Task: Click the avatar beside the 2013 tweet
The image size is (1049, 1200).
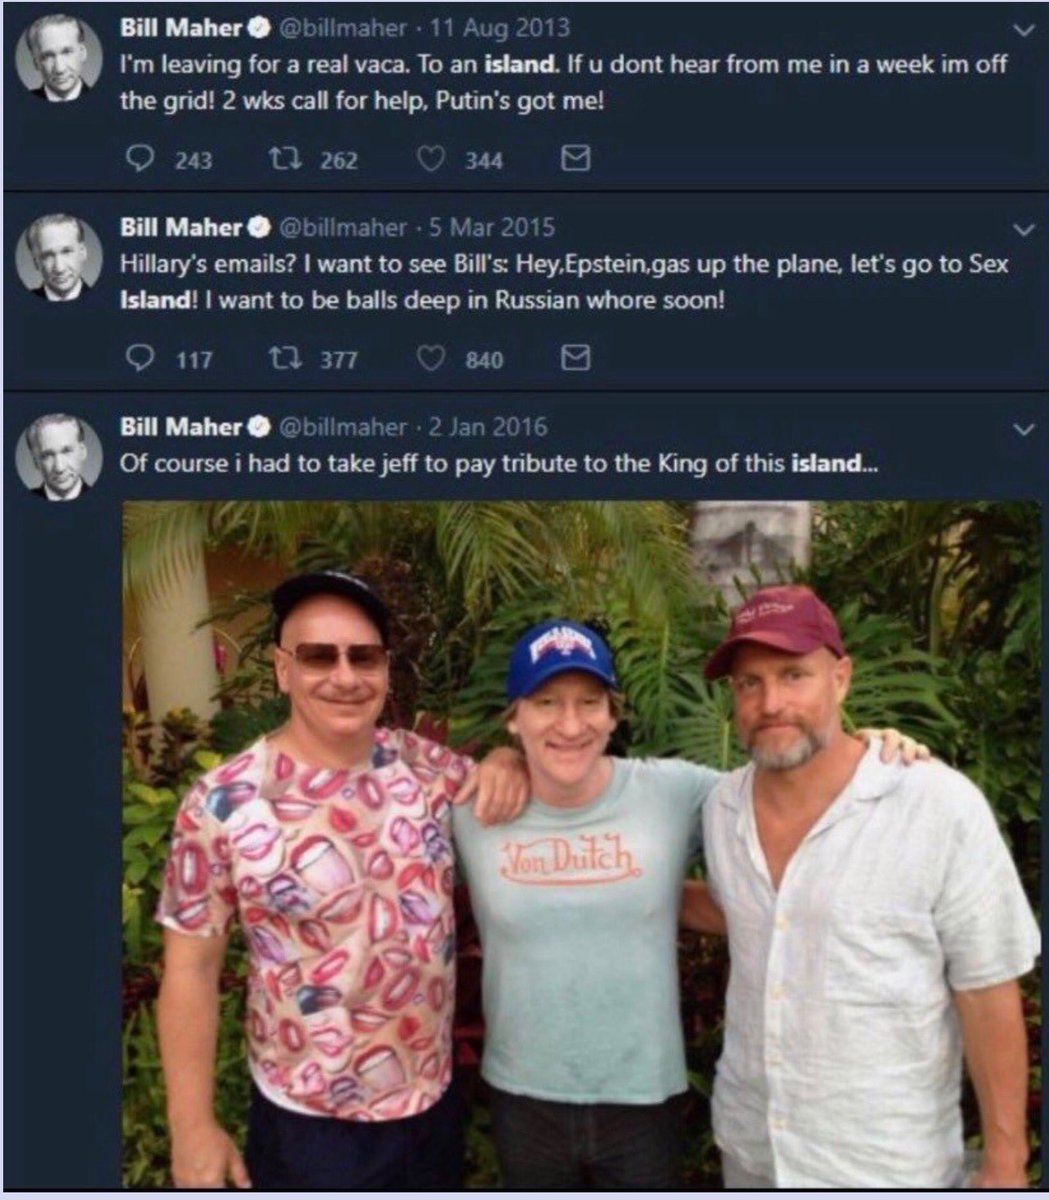Action: click(59, 58)
